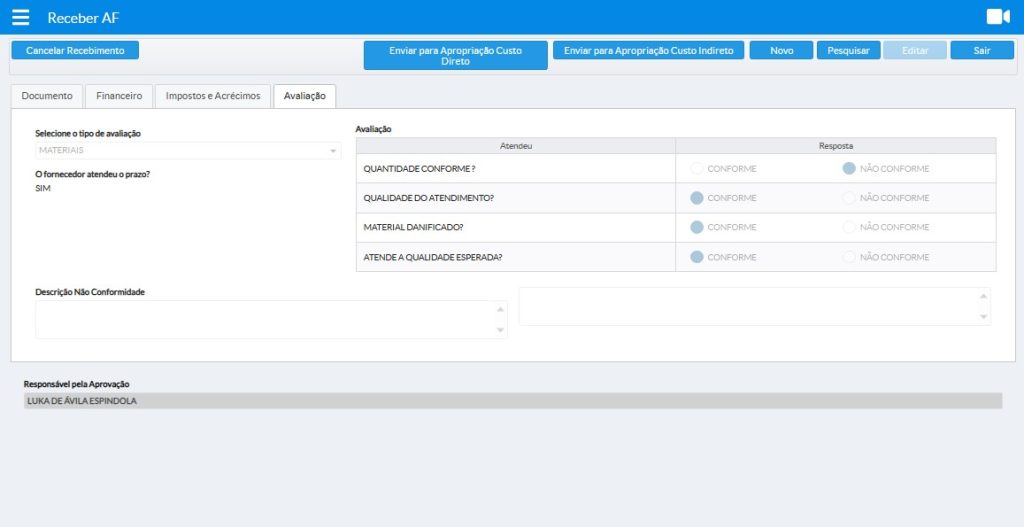
Task: Click the video camera icon
Action: tap(997, 17)
